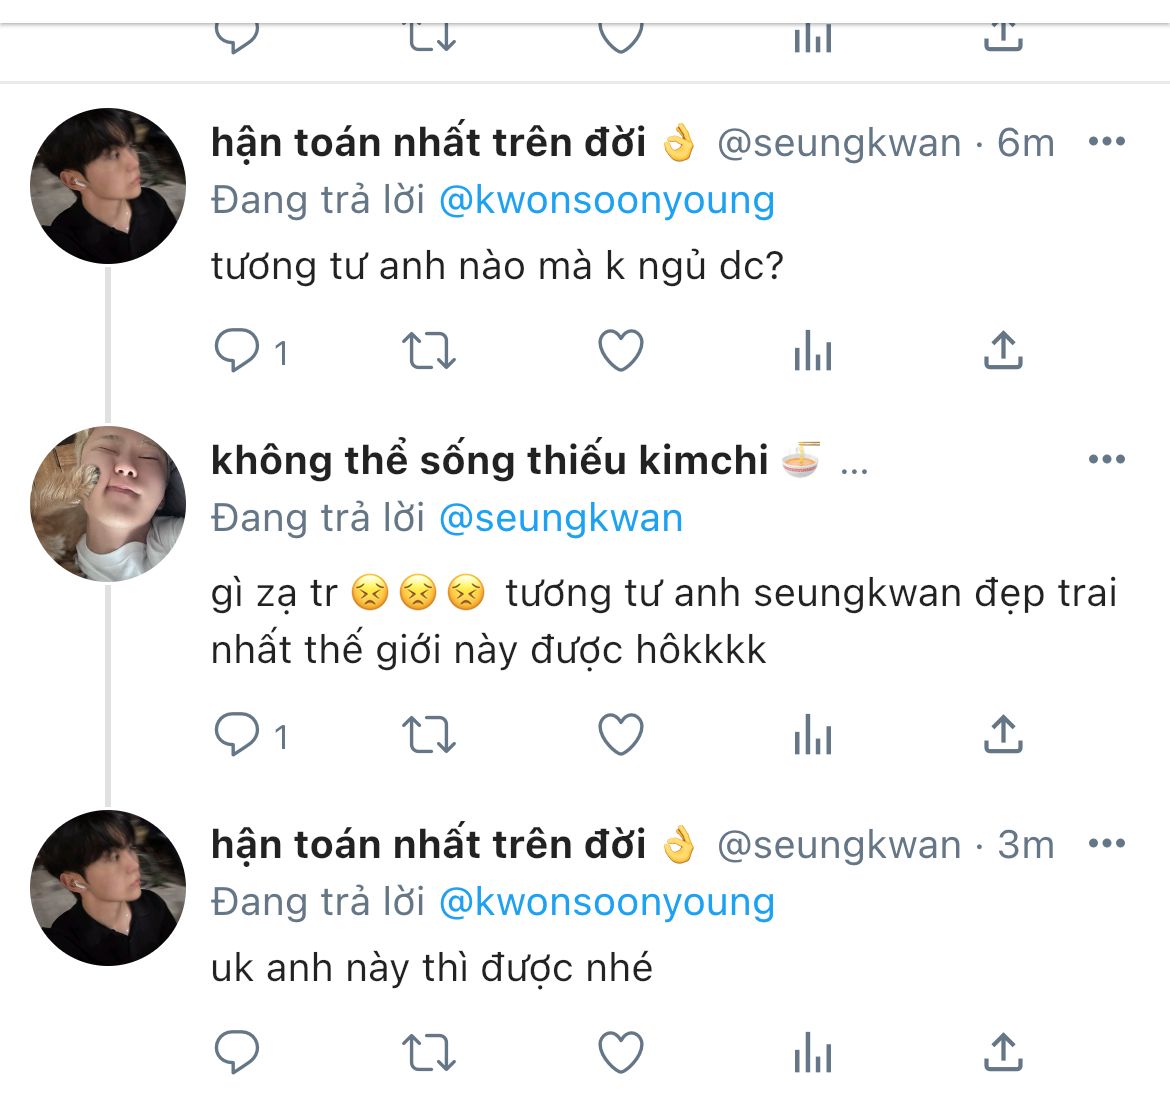This screenshot has width=1170, height=1101.
Task: Open more options on the 6m tweet
Action: pos(1106,142)
